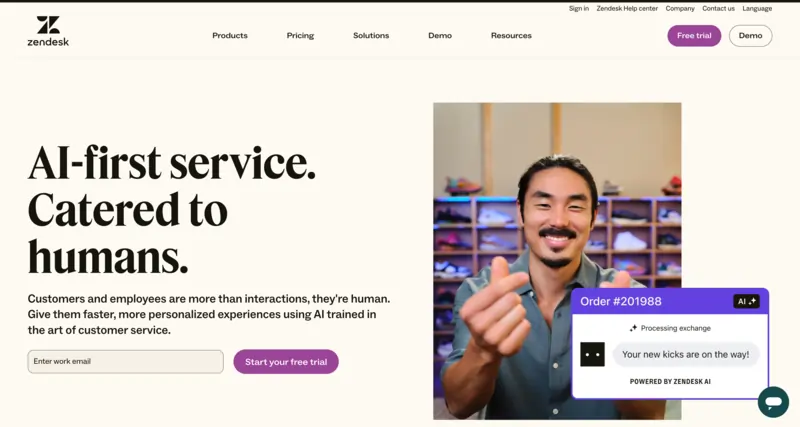Open the Products menu
Screen dimensions: 800x427
coord(230,36)
